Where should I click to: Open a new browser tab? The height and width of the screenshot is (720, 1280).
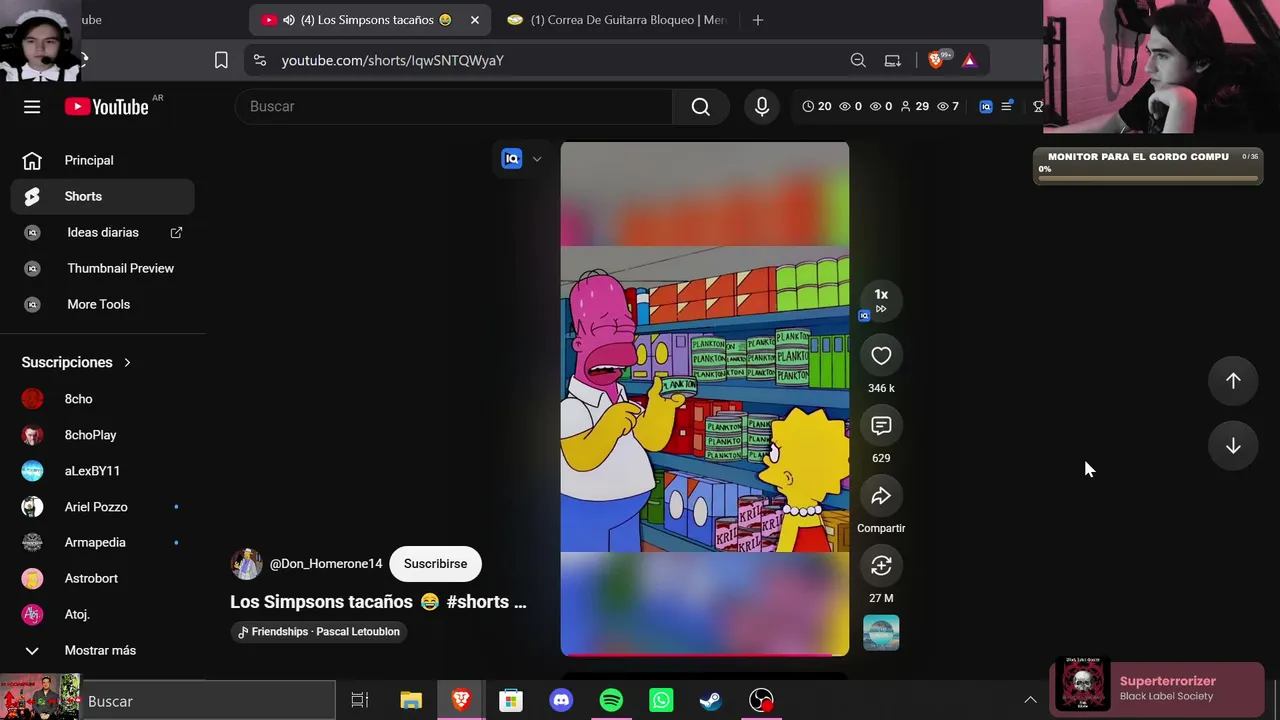pyautogui.click(x=758, y=20)
